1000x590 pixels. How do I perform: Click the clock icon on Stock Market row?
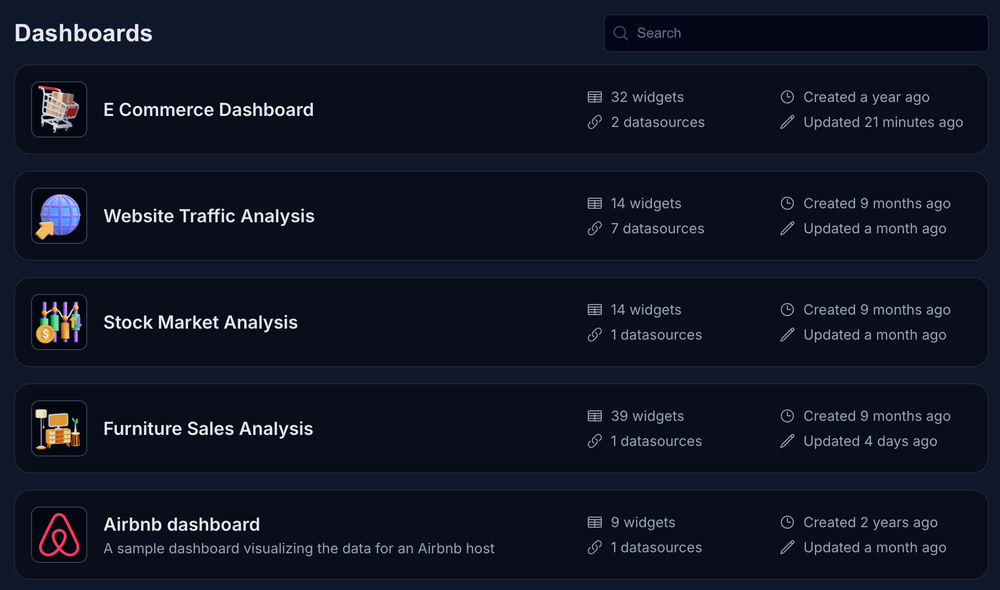coord(787,310)
